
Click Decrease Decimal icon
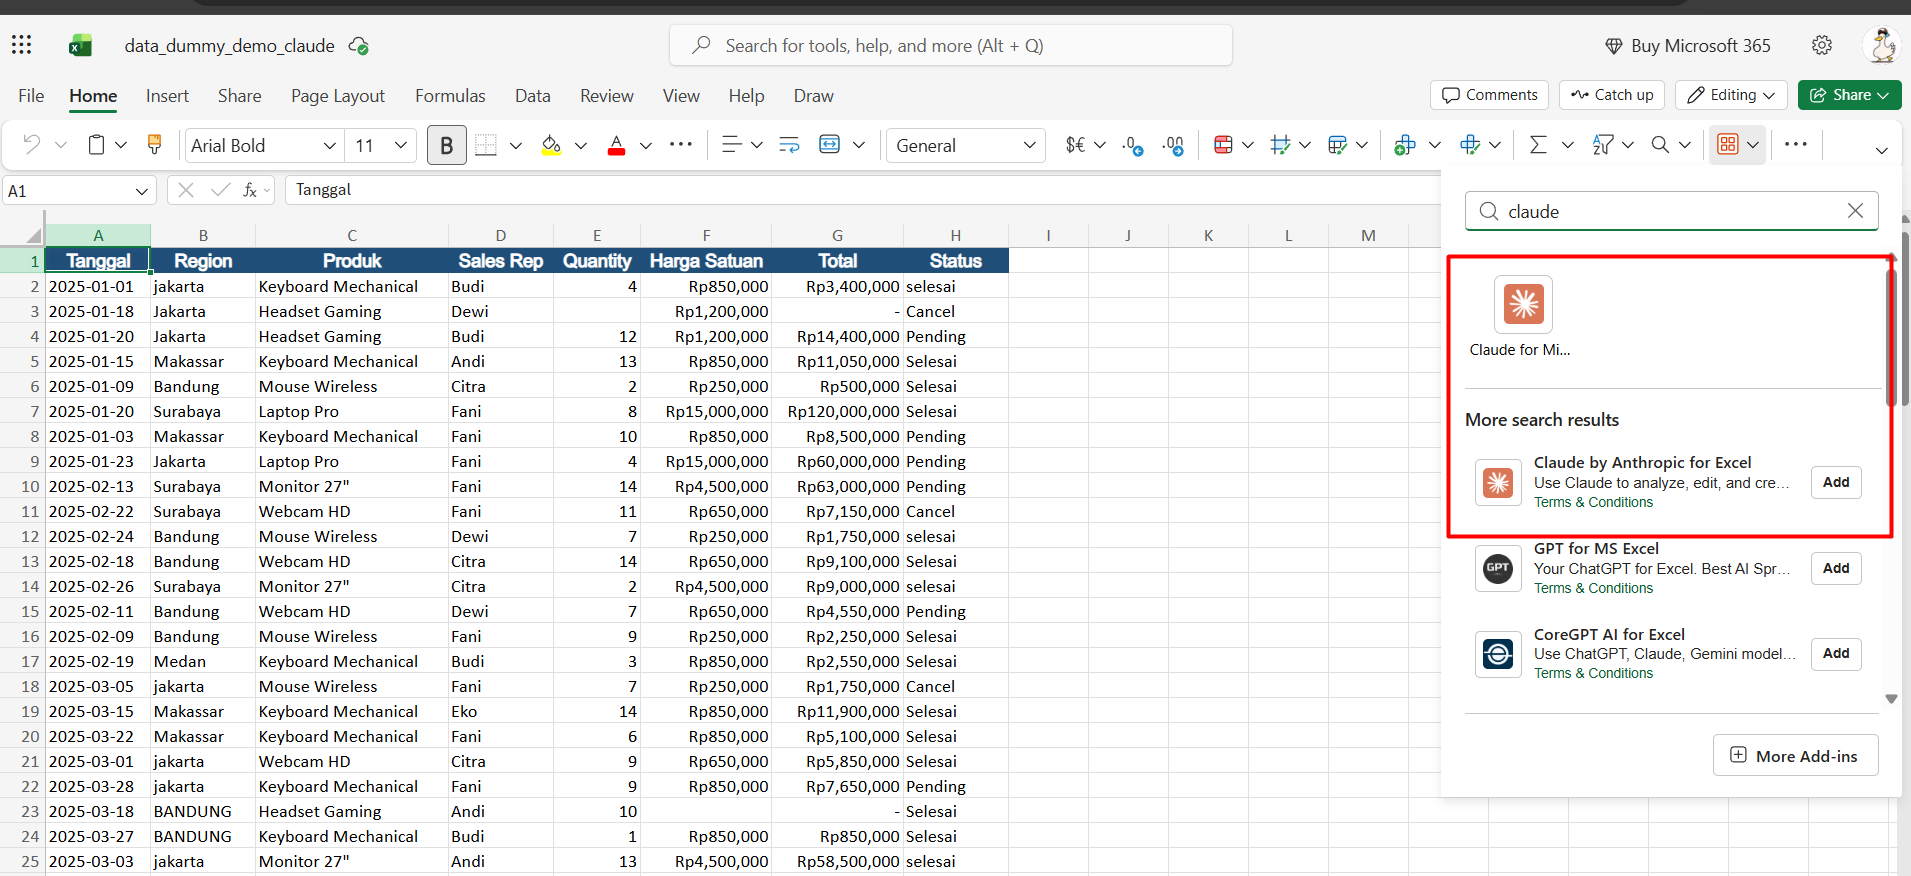tap(1133, 146)
